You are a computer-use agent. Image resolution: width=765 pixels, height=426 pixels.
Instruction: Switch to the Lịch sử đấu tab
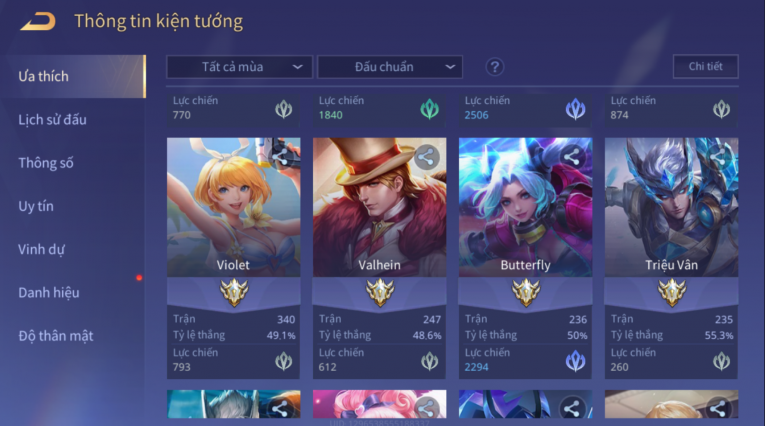pos(52,120)
